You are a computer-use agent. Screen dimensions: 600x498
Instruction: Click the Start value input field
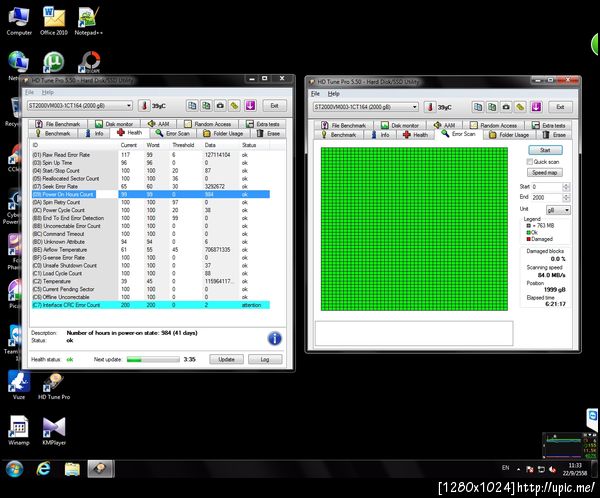pos(547,187)
